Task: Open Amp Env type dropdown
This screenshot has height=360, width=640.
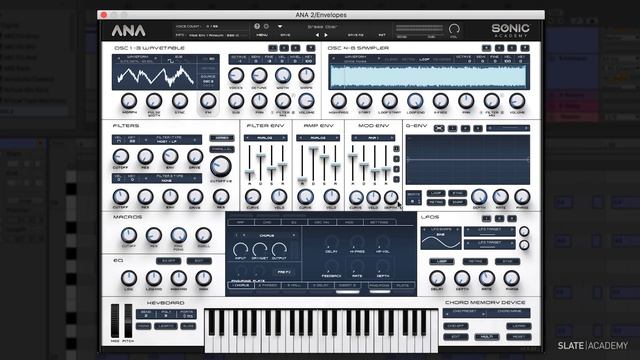Action: click(318, 138)
